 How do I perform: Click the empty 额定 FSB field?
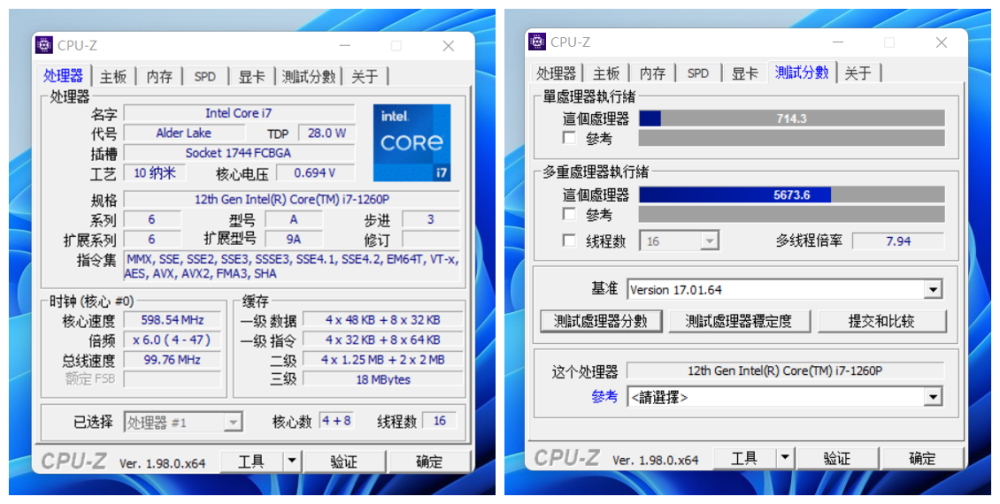pos(172,379)
